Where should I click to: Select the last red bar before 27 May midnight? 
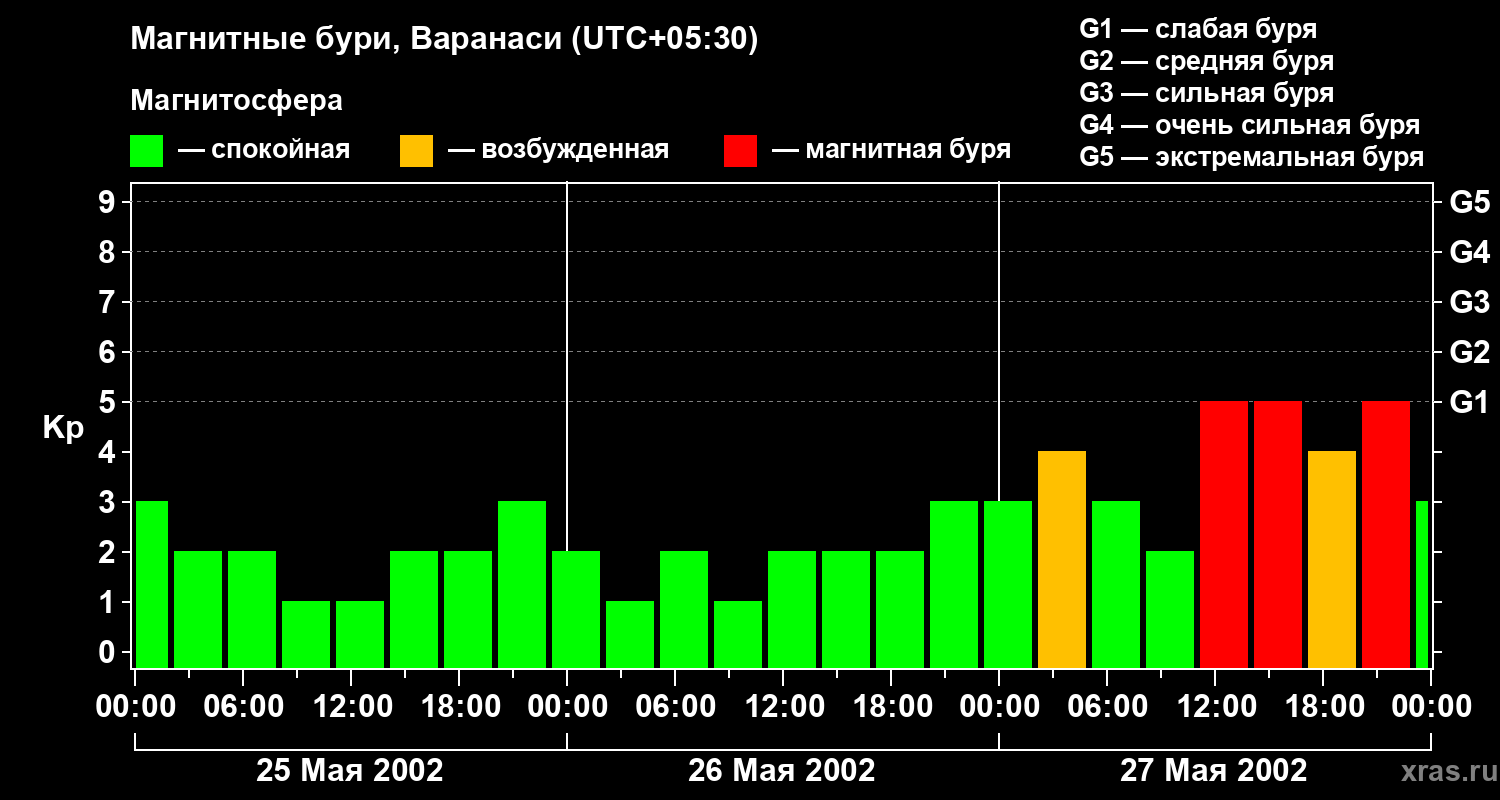pyautogui.click(x=1386, y=535)
